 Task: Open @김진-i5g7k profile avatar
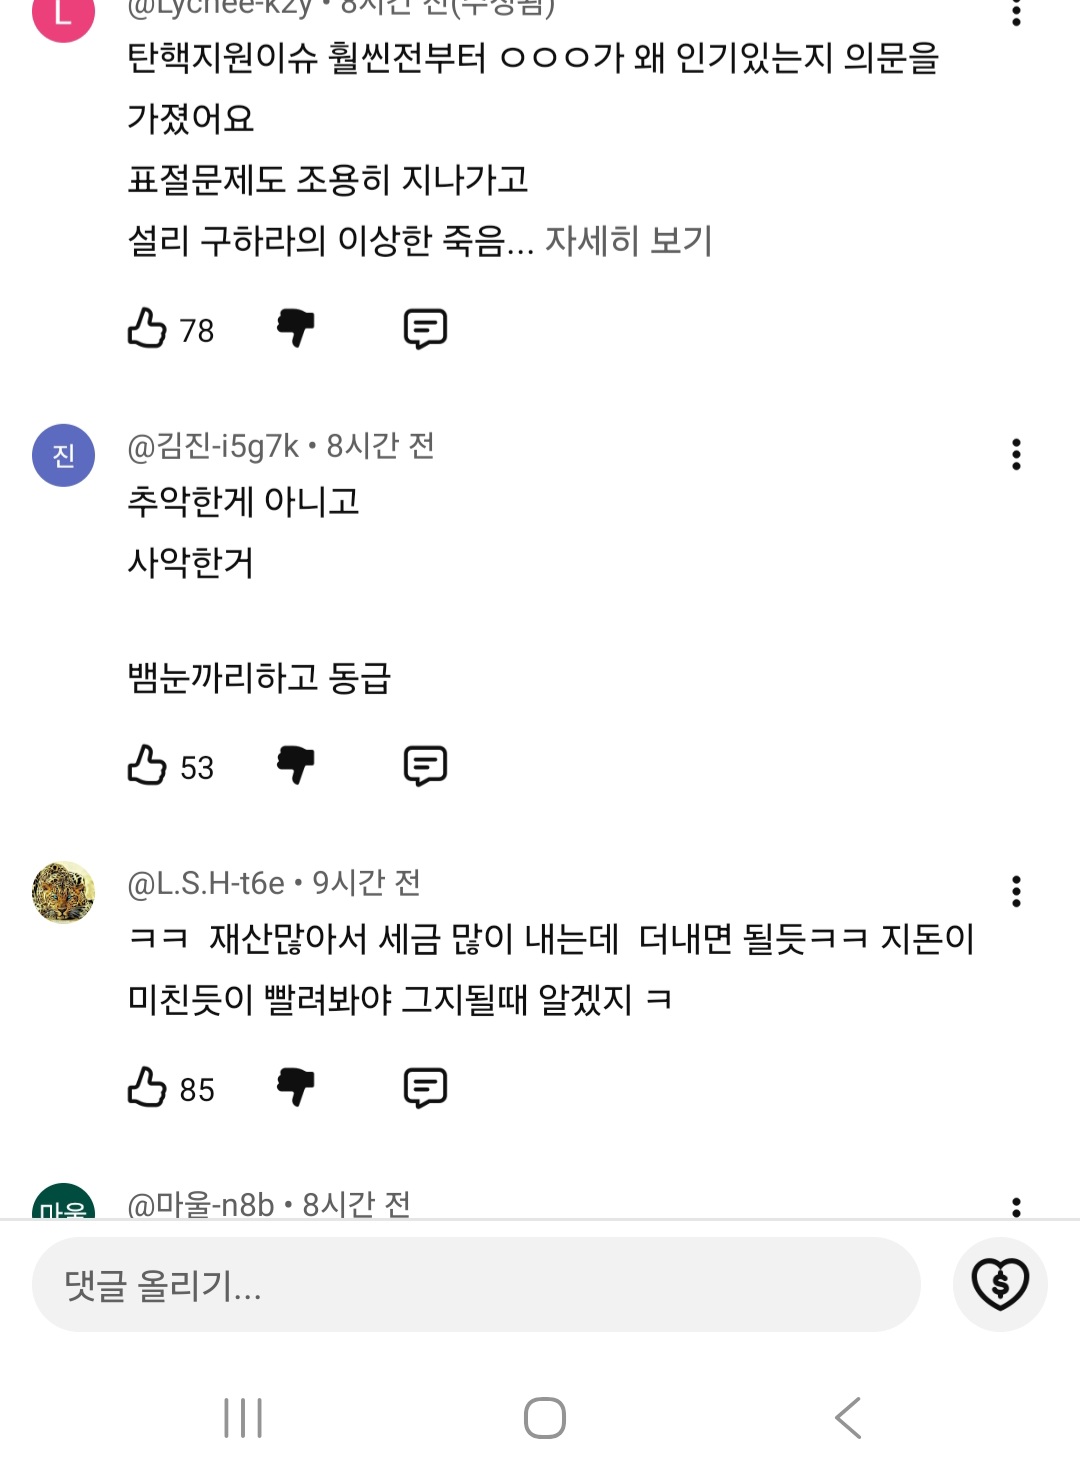[x=64, y=456]
